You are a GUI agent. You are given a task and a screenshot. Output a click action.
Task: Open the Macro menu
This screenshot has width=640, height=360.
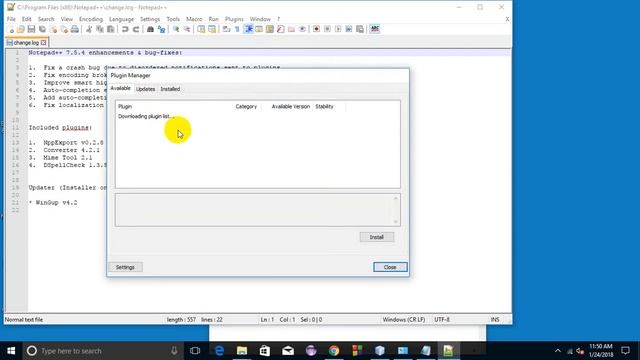(194, 19)
